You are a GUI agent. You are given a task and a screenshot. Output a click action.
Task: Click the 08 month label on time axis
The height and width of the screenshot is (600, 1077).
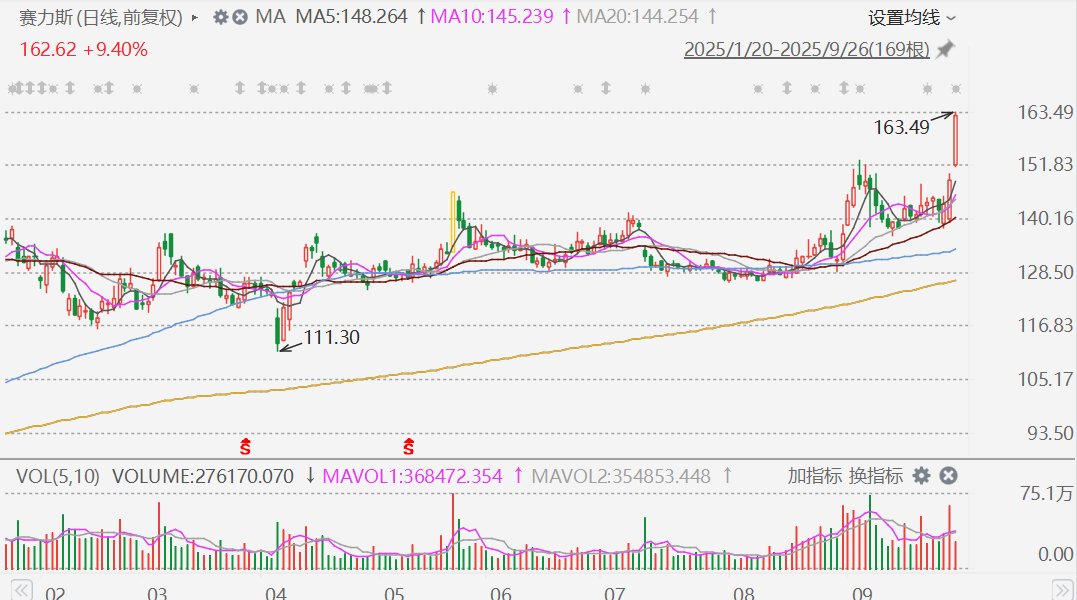[x=743, y=593]
